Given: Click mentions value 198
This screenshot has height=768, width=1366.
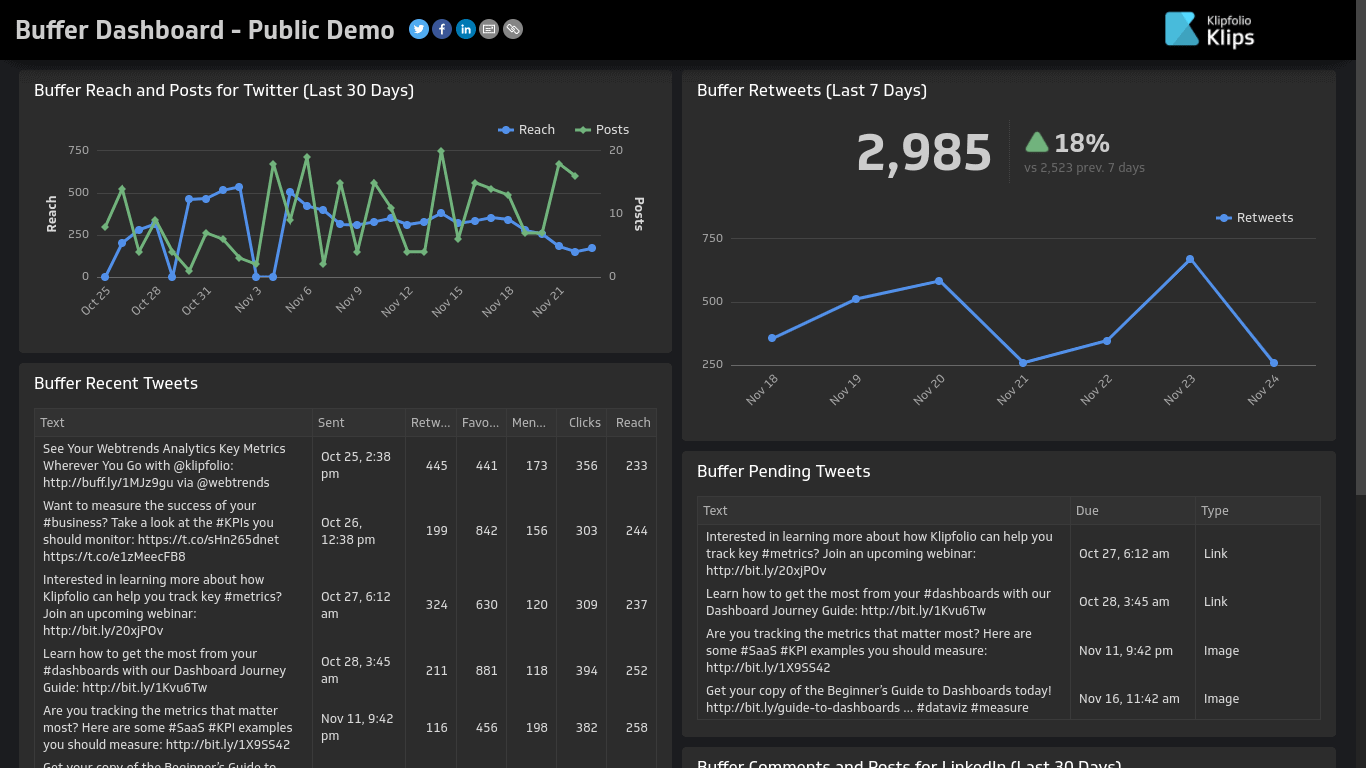Looking at the screenshot, I should pos(537,728).
